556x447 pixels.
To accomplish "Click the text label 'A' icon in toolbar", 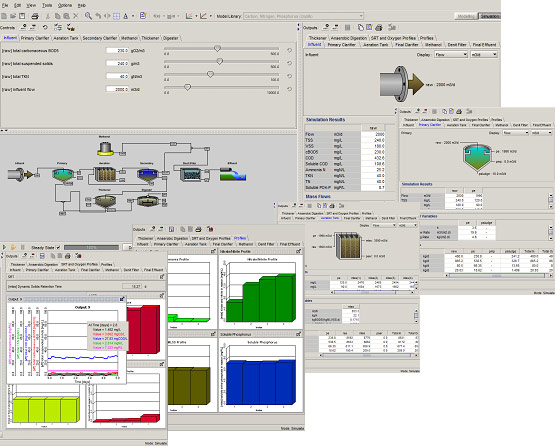I will pos(126,16).
